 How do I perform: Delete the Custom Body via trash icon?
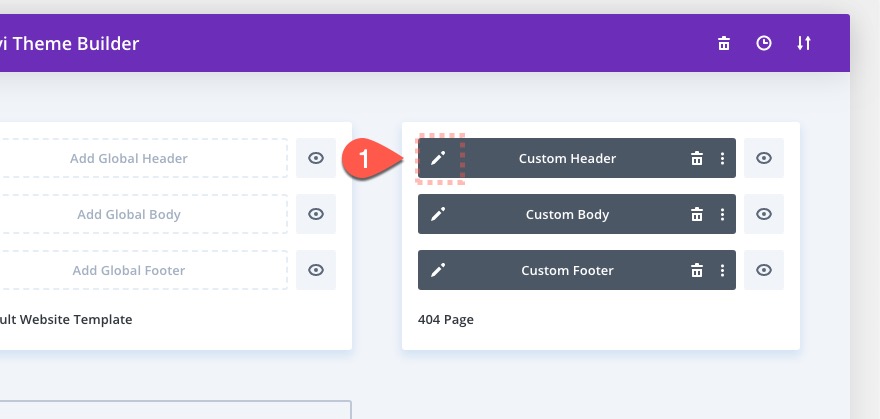(x=696, y=214)
